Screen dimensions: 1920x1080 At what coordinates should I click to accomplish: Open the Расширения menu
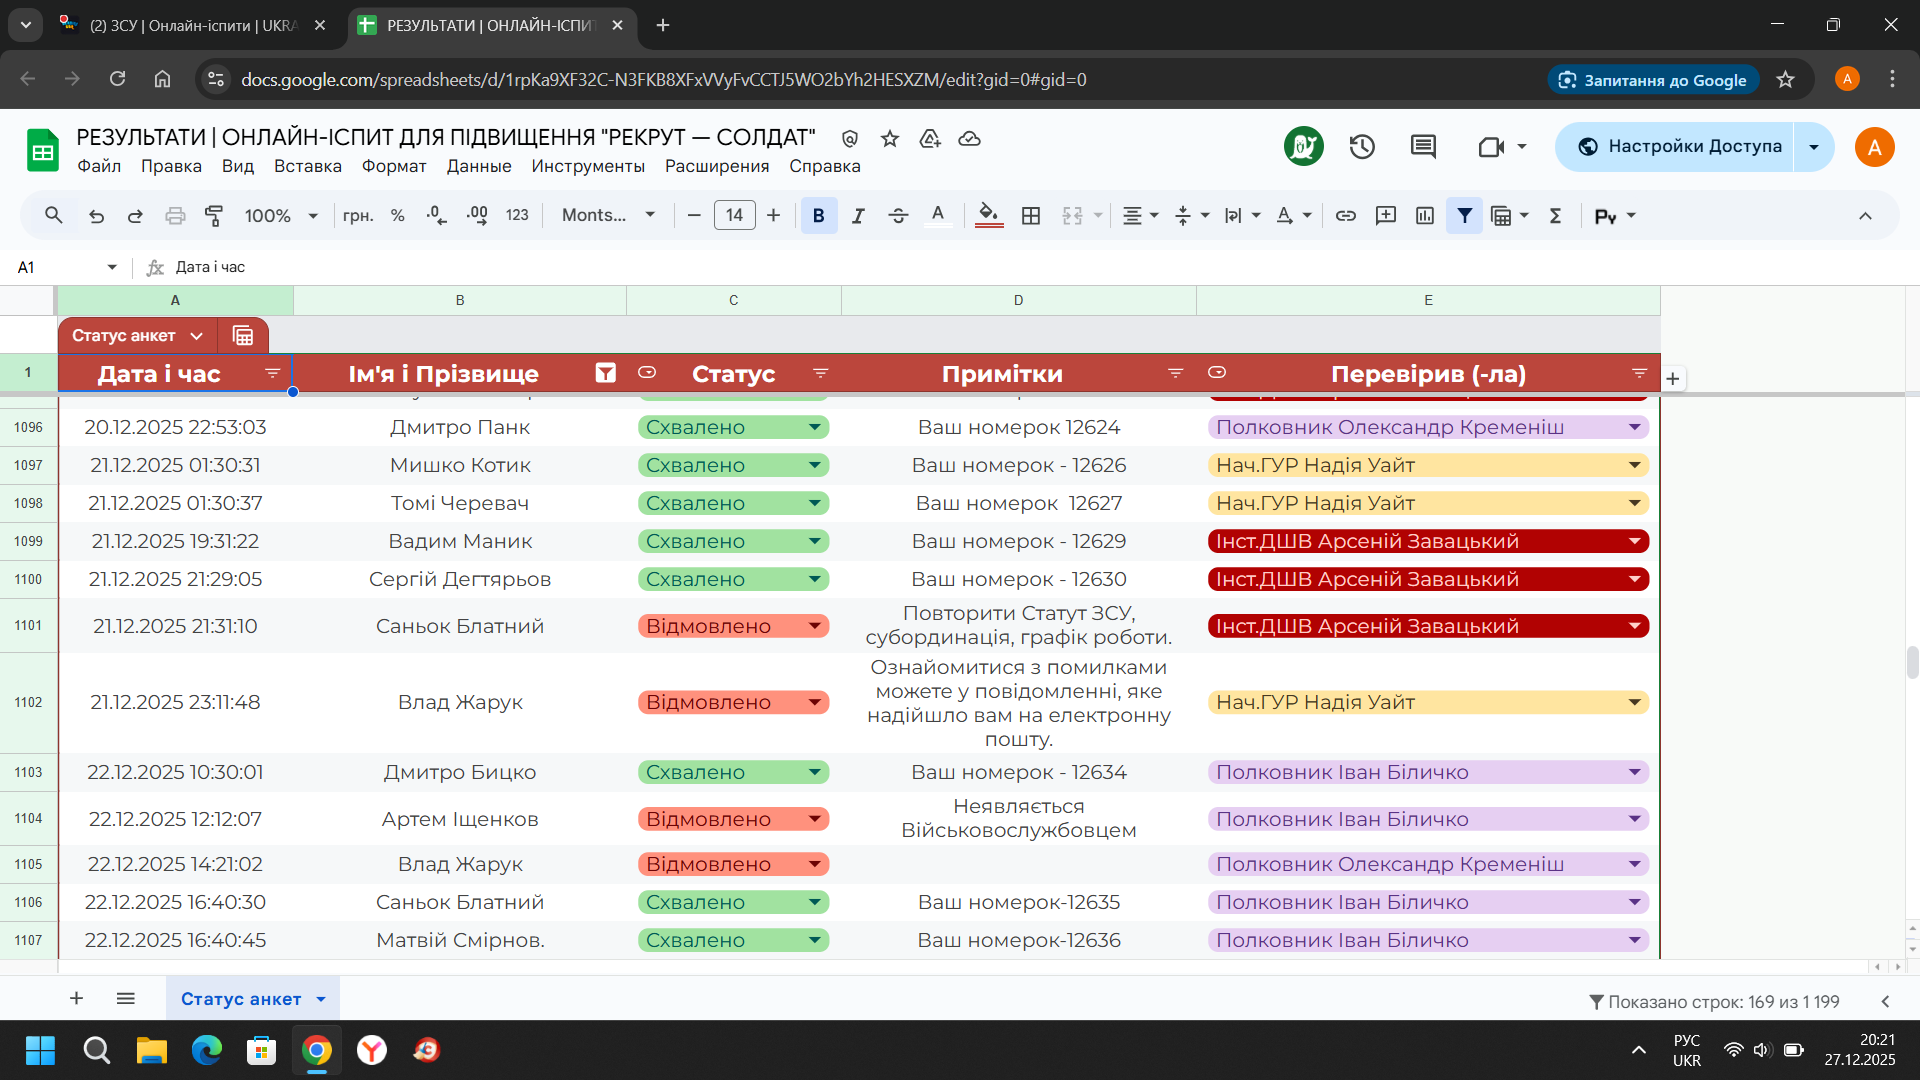coord(716,166)
